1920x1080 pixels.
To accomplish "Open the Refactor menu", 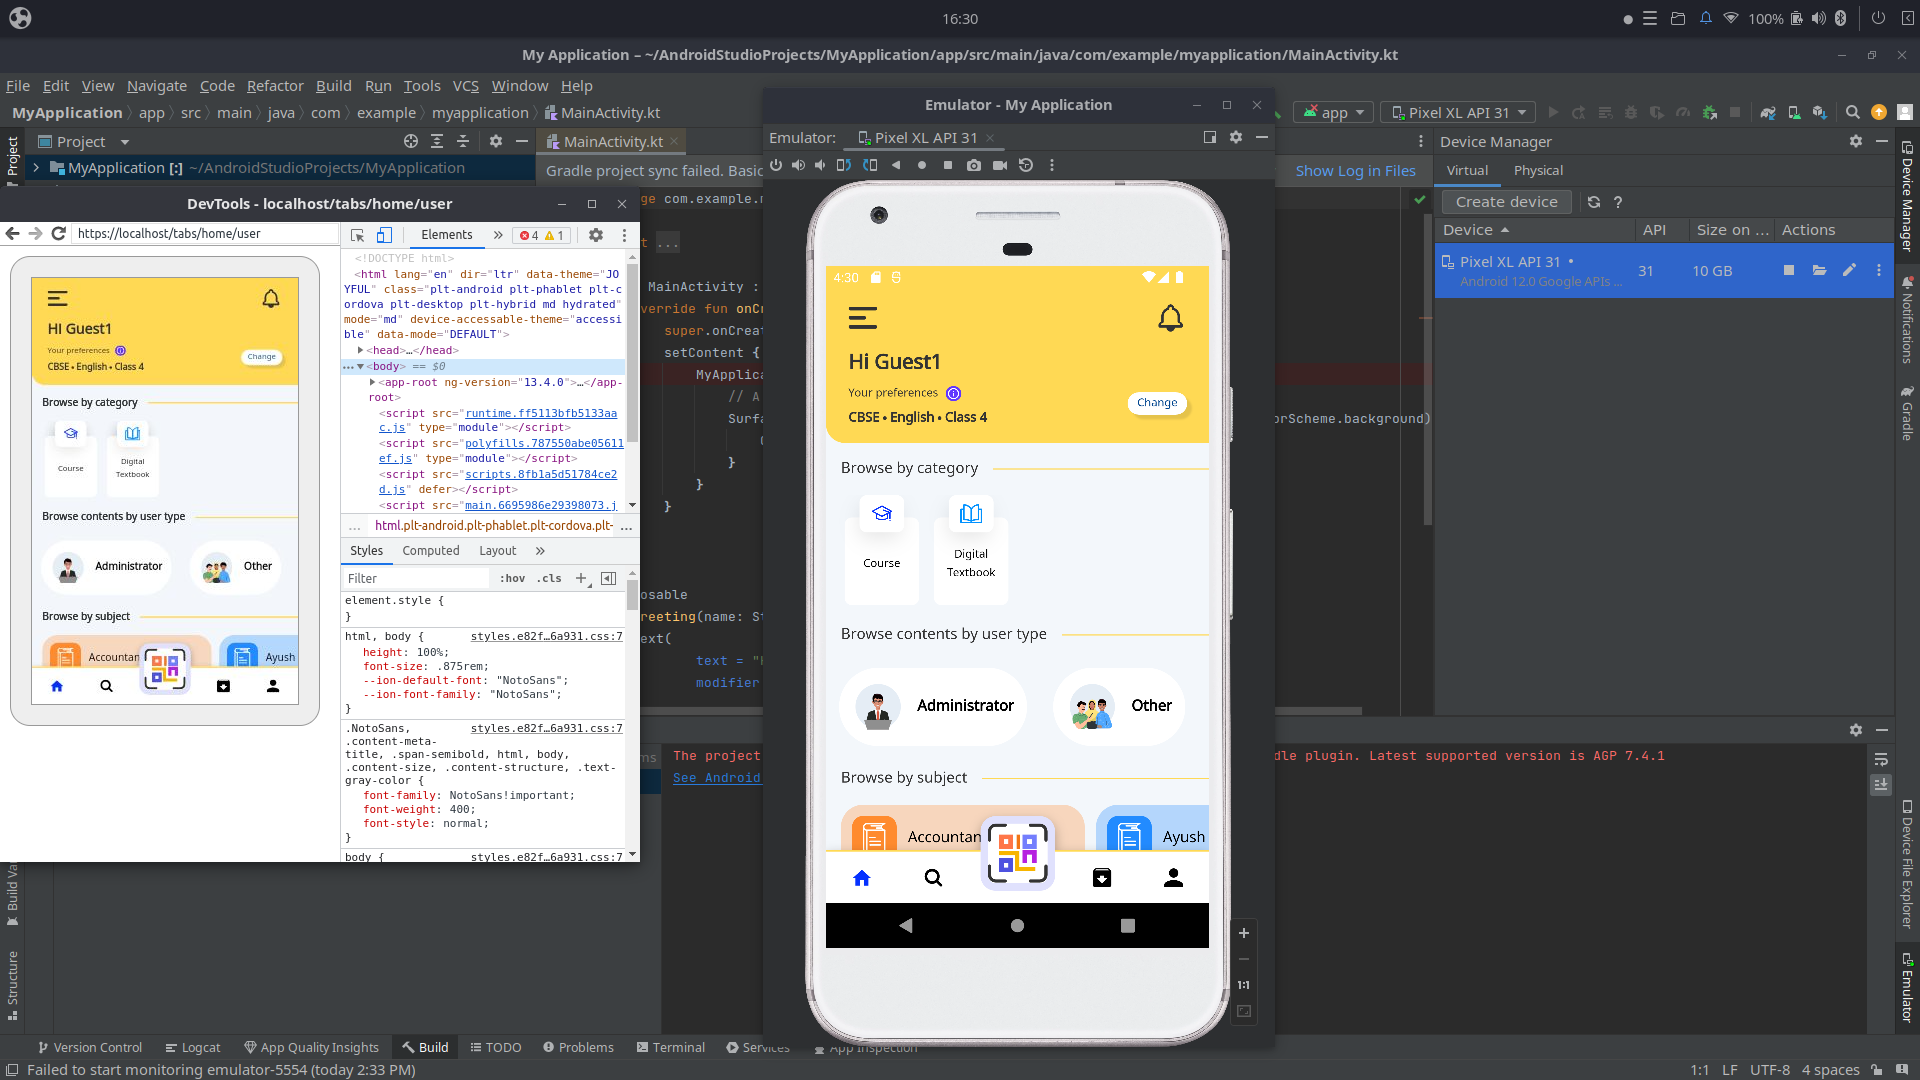I will pyautogui.click(x=274, y=86).
